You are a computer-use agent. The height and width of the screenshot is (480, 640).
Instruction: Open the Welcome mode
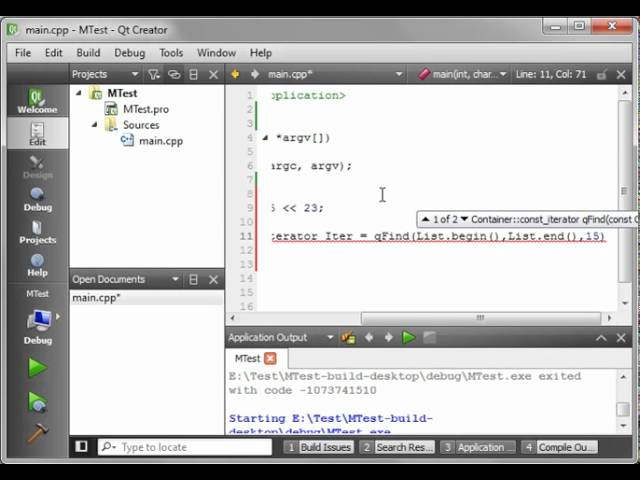pos(38,100)
